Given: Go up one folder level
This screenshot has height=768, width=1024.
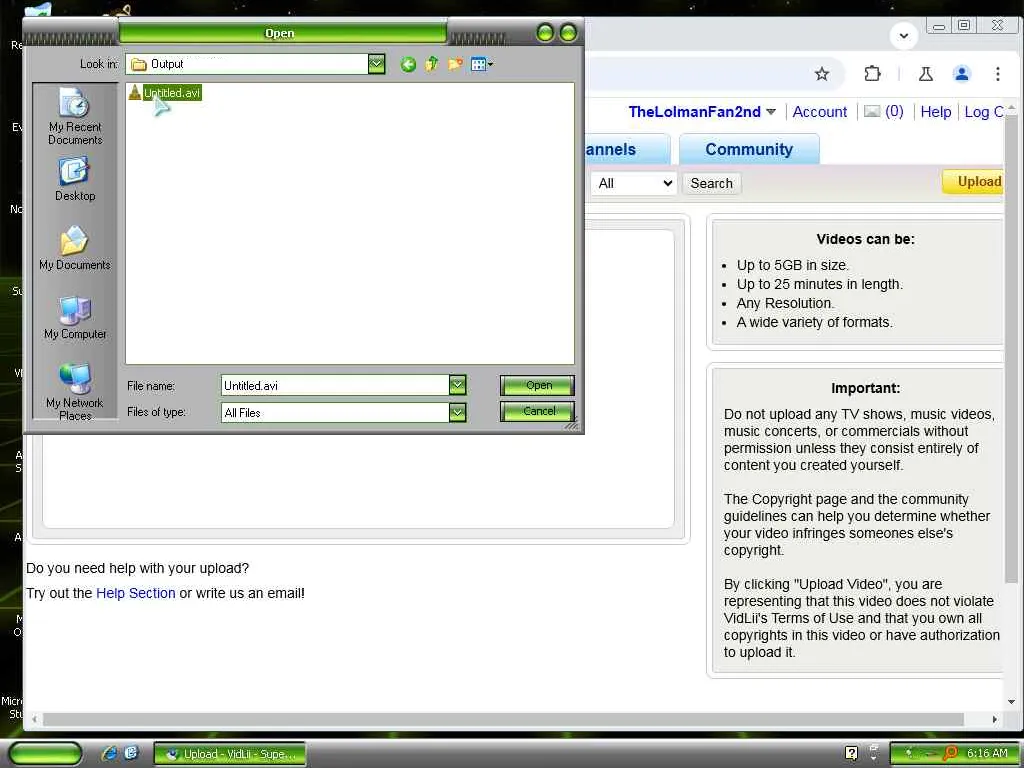Looking at the screenshot, I should pos(432,64).
